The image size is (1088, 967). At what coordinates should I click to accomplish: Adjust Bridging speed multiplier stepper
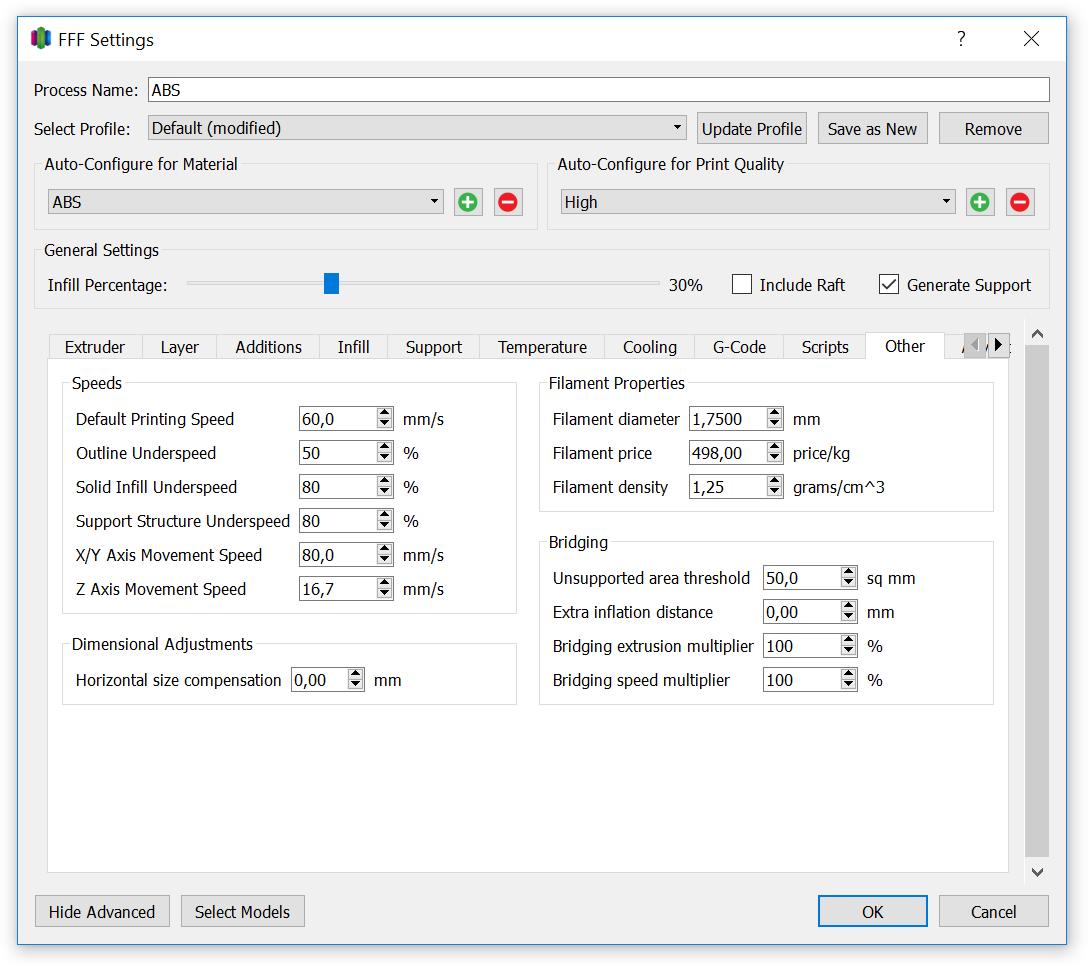click(x=849, y=680)
